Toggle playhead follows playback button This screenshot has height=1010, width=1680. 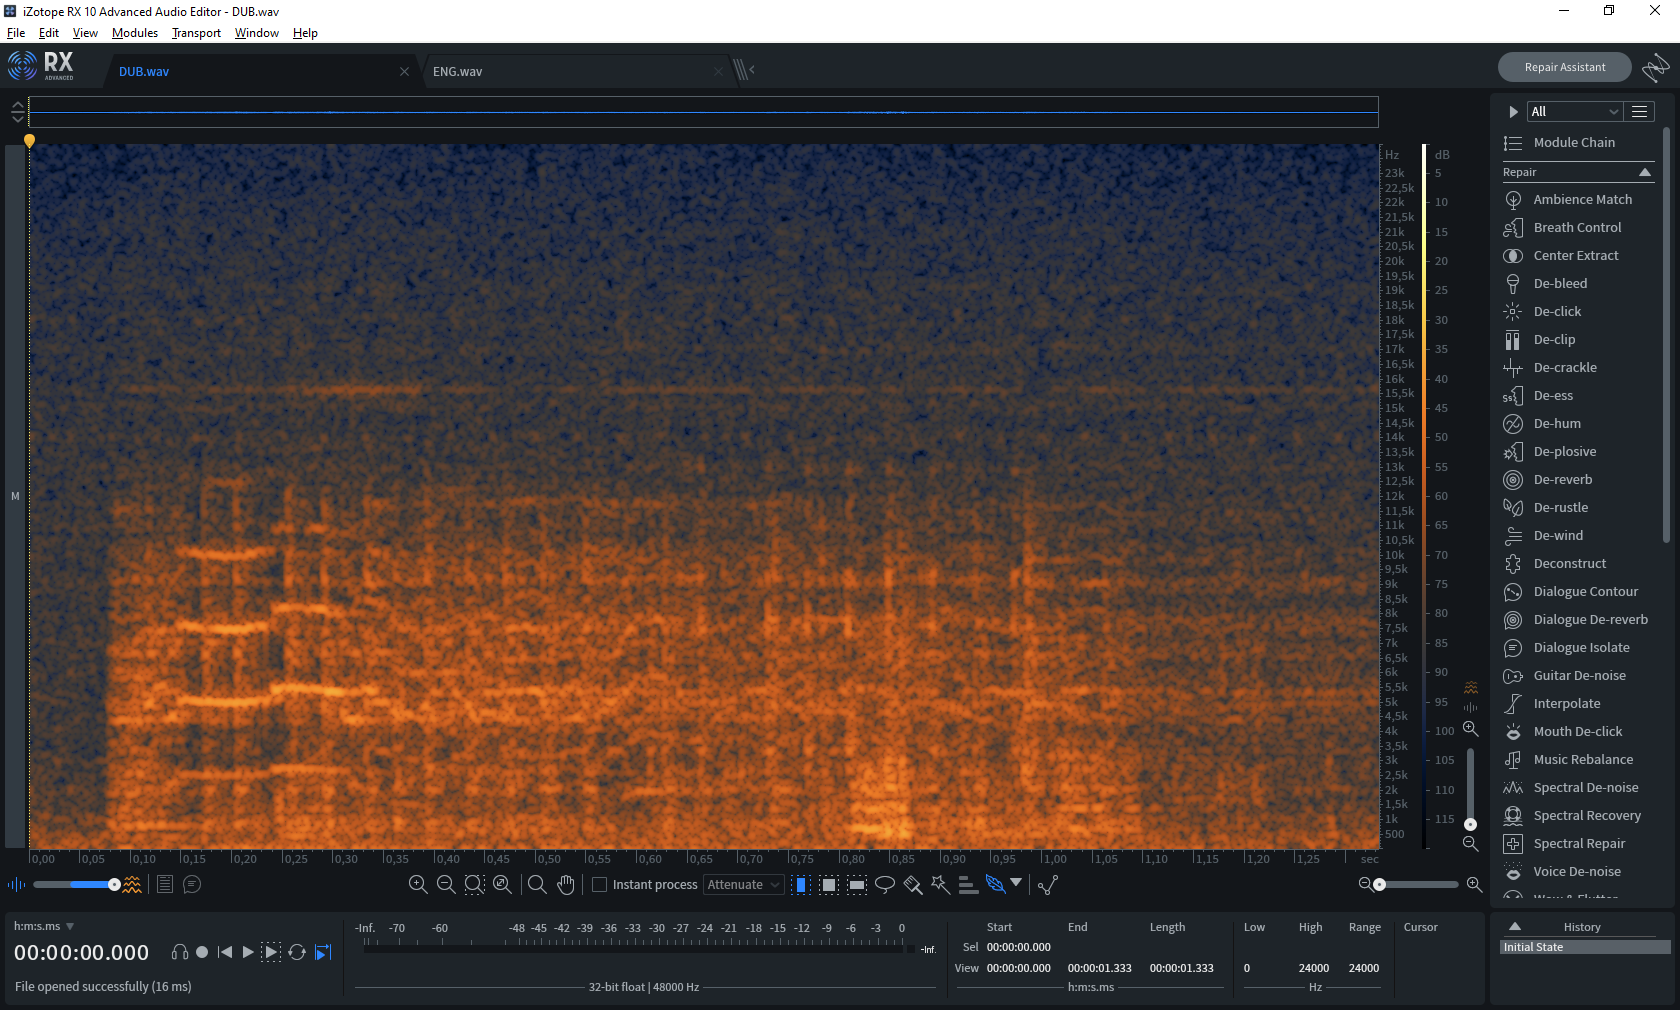323,952
